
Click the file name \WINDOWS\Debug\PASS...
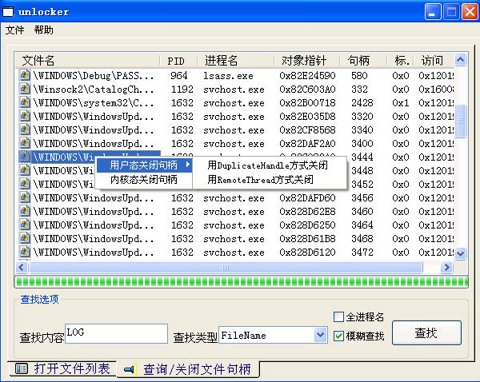[x=93, y=76]
